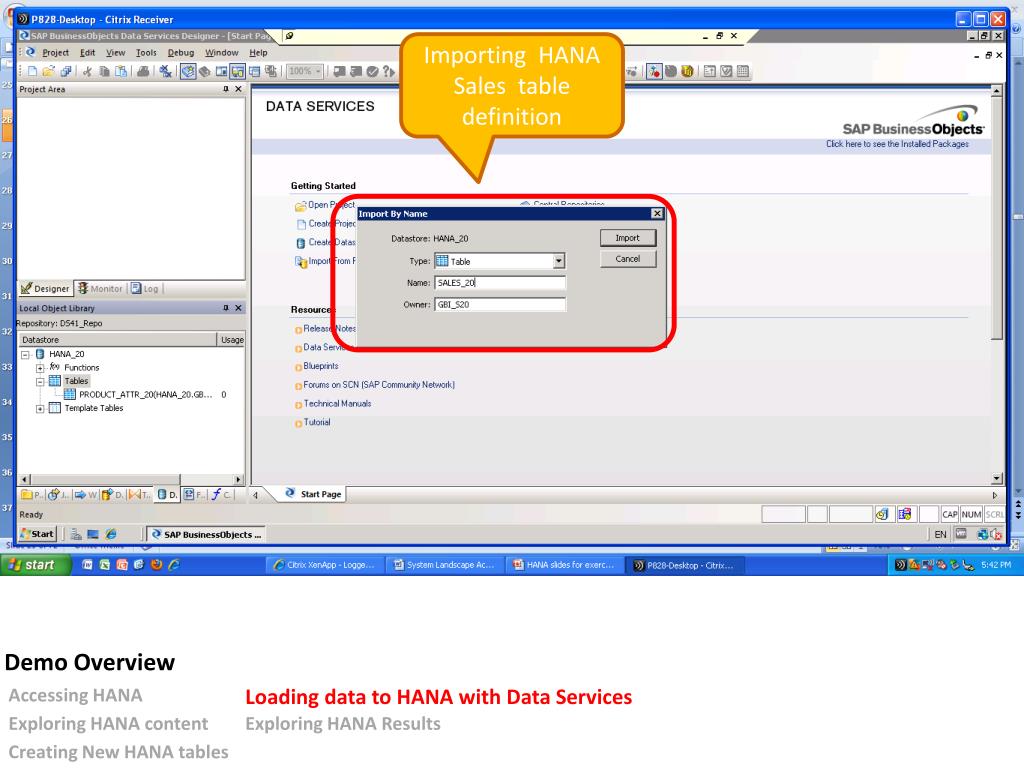Click the Save All toolbar icon
This screenshot has height=768, width=1024.
point(66,71)
